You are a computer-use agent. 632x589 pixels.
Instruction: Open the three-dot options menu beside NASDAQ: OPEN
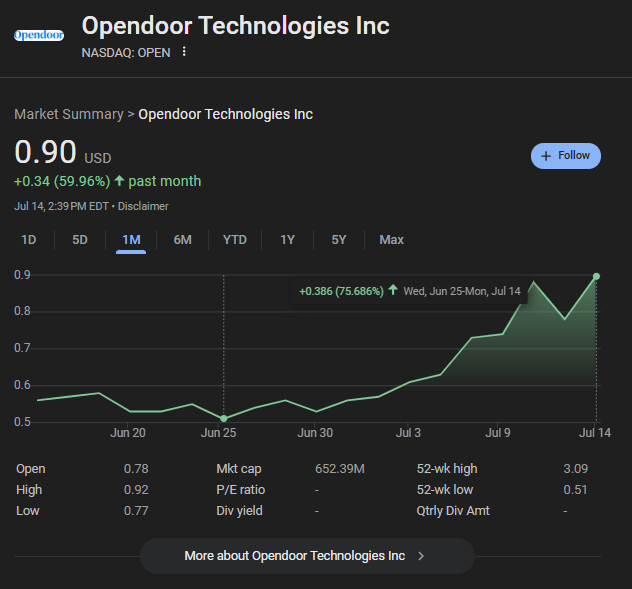[x=184, y=52]
